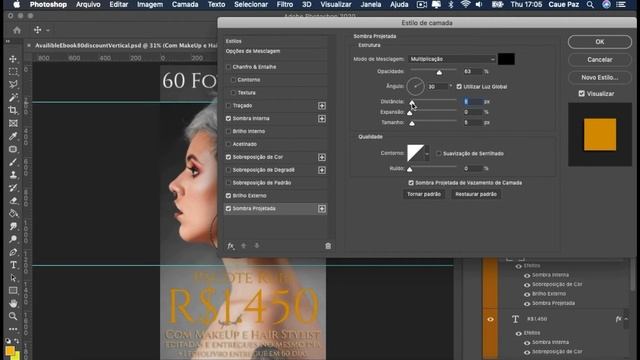Uncheck Sombra Interna in styles list
Image resolution: width=640 pixels, height=360 pixels.
coord(228,118)
